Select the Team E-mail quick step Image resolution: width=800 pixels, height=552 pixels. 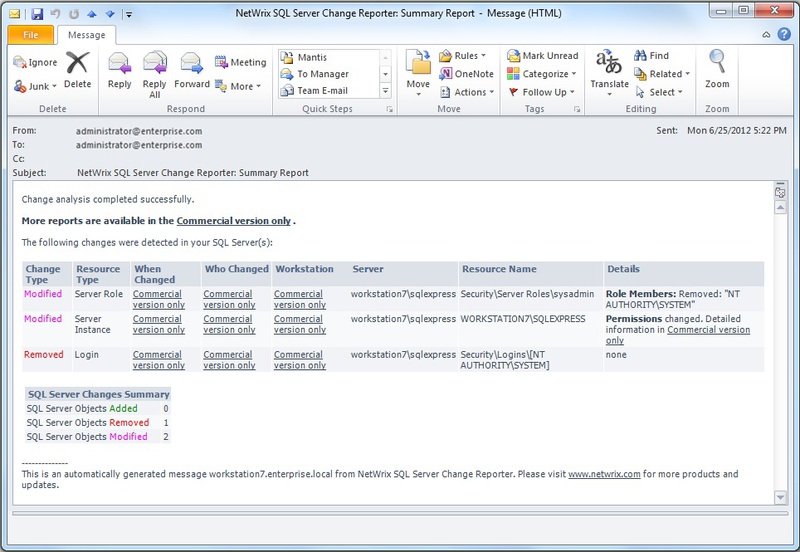click(x=329, y=90)
